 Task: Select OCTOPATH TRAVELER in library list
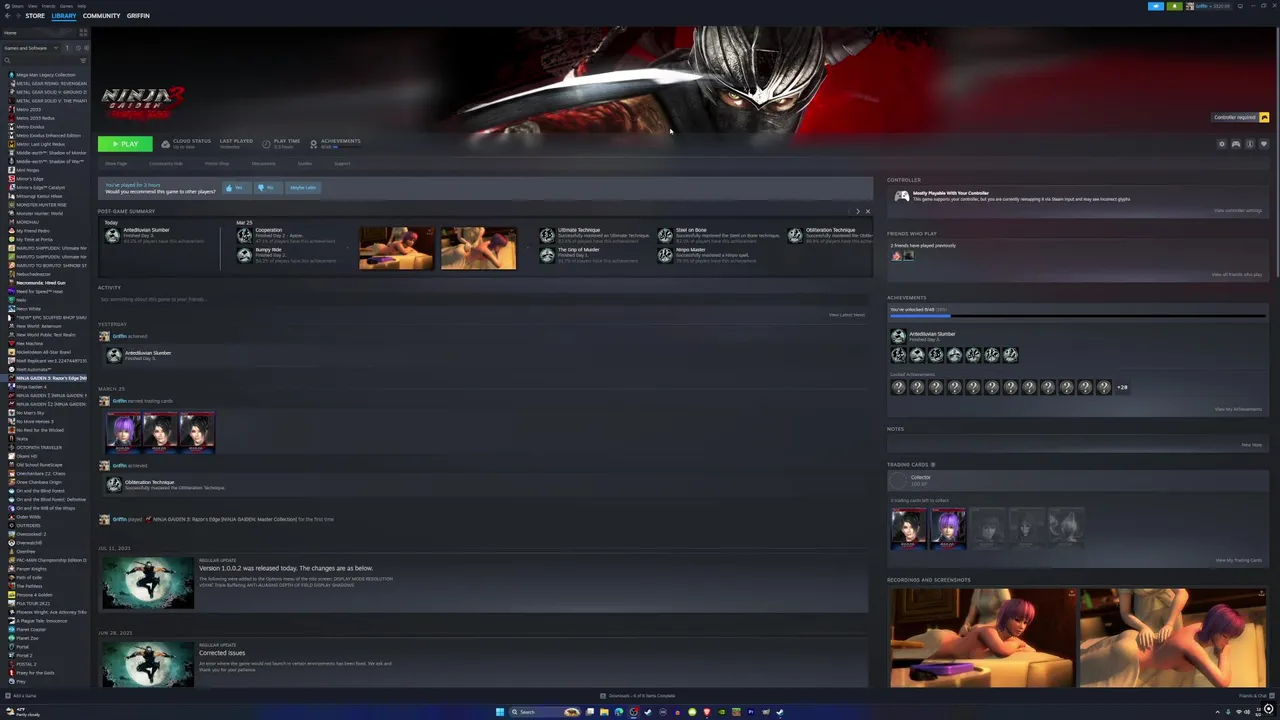click(38, 448)
